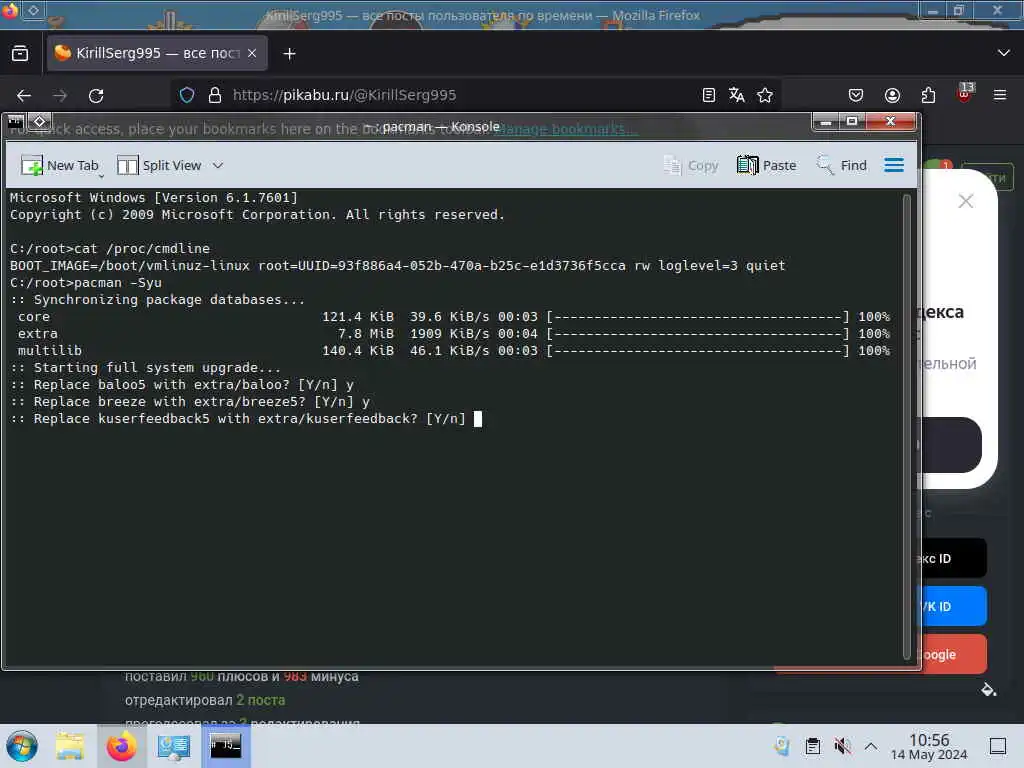This screenshot has height=768, width=1024.
Task: Open Find in Konsole toolbar
Action: click(841, 166)
